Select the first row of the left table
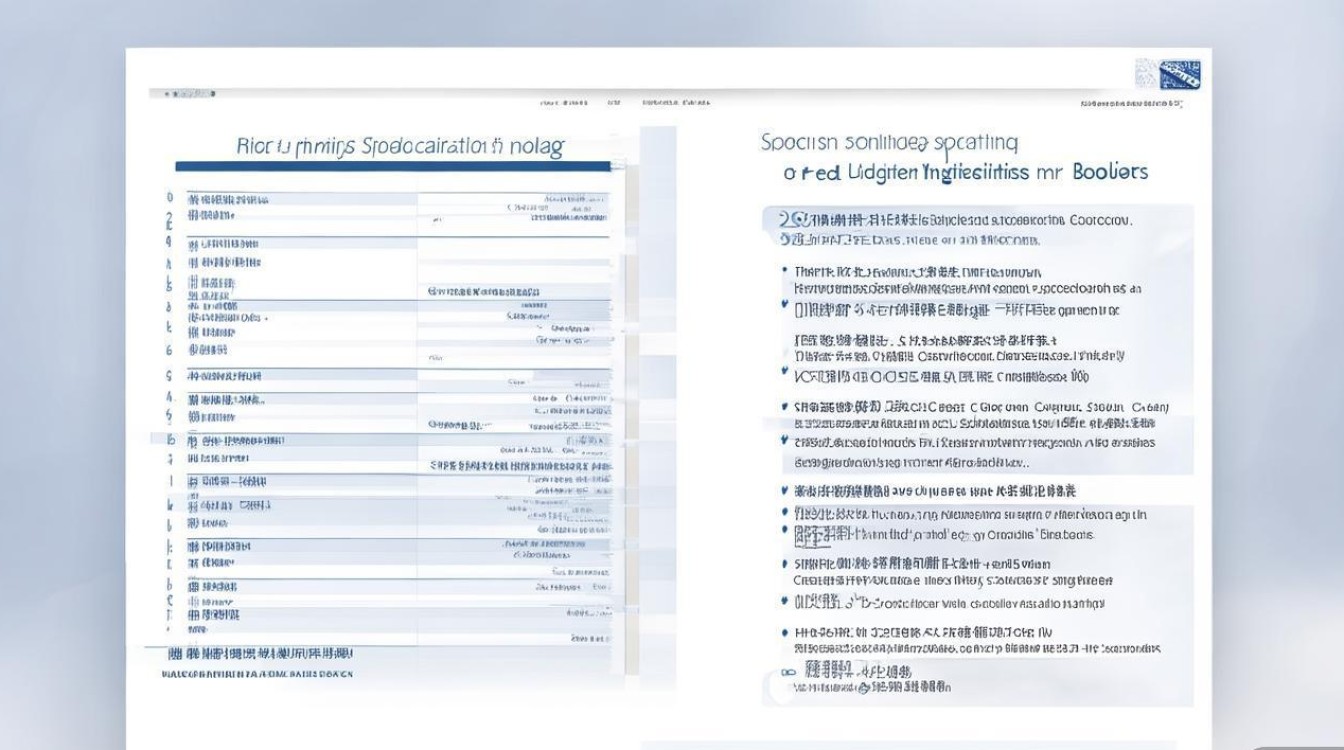The width and height of the screenshot is (1344, 750). coord(390,199)
